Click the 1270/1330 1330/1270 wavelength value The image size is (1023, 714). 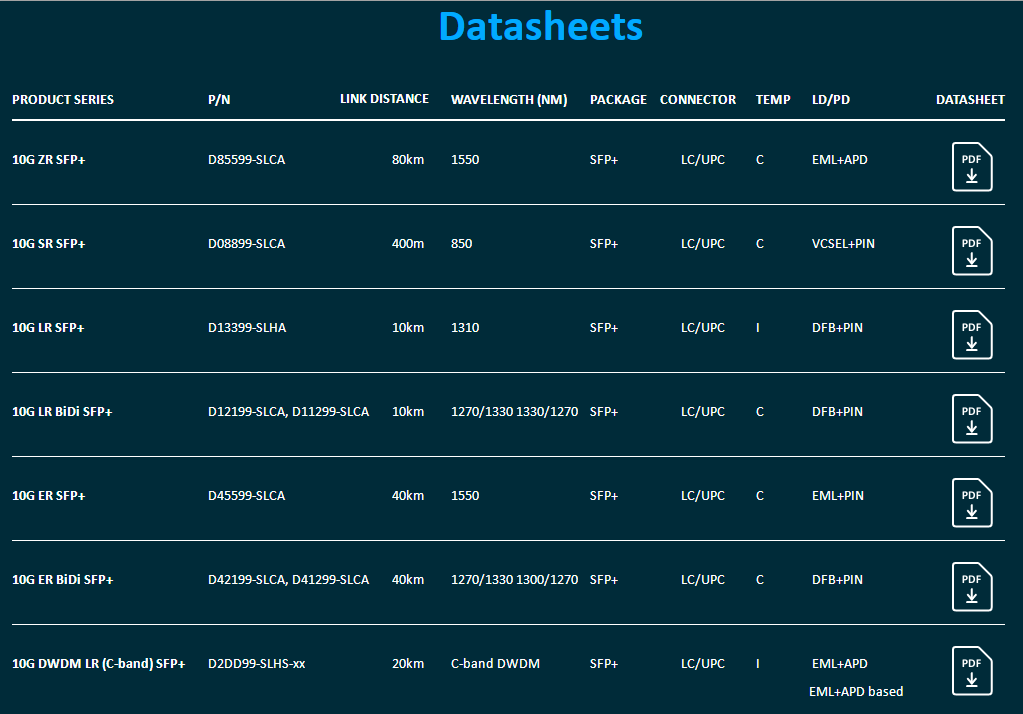point(515,412)
